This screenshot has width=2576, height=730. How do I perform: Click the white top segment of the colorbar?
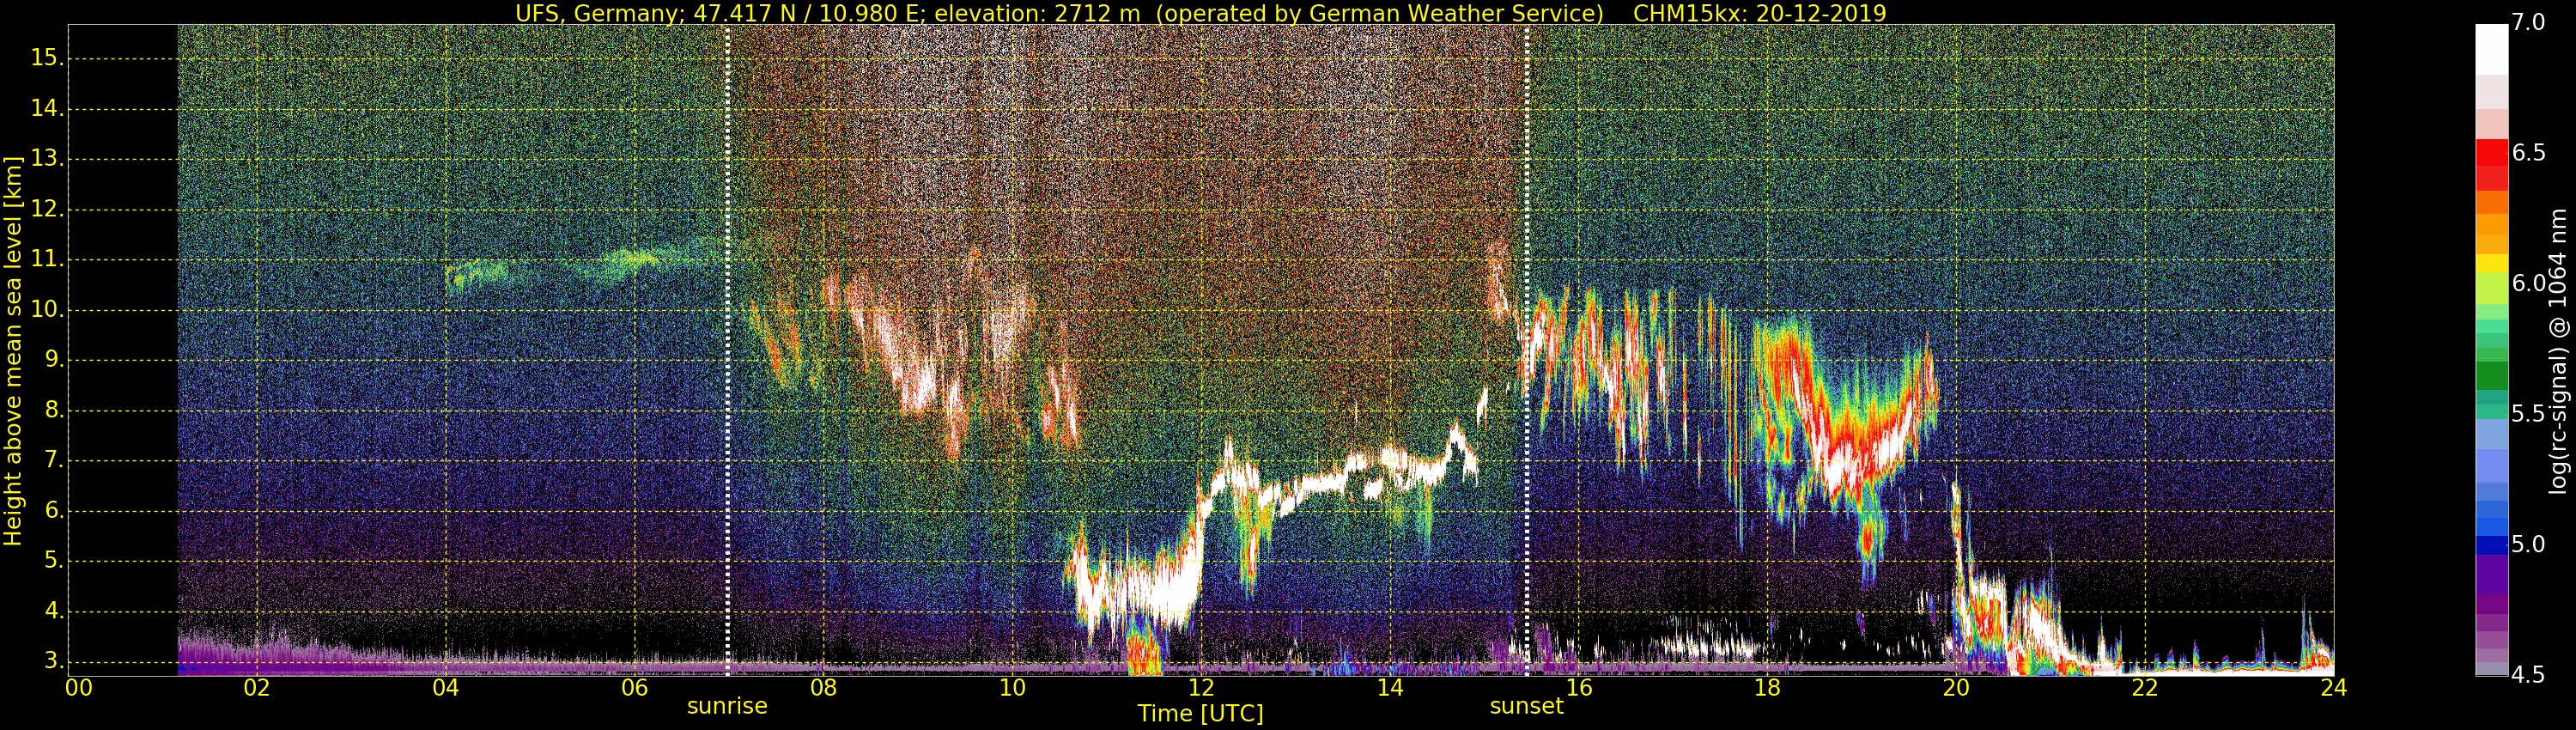pyautogui.click(x=2491, y=50)
